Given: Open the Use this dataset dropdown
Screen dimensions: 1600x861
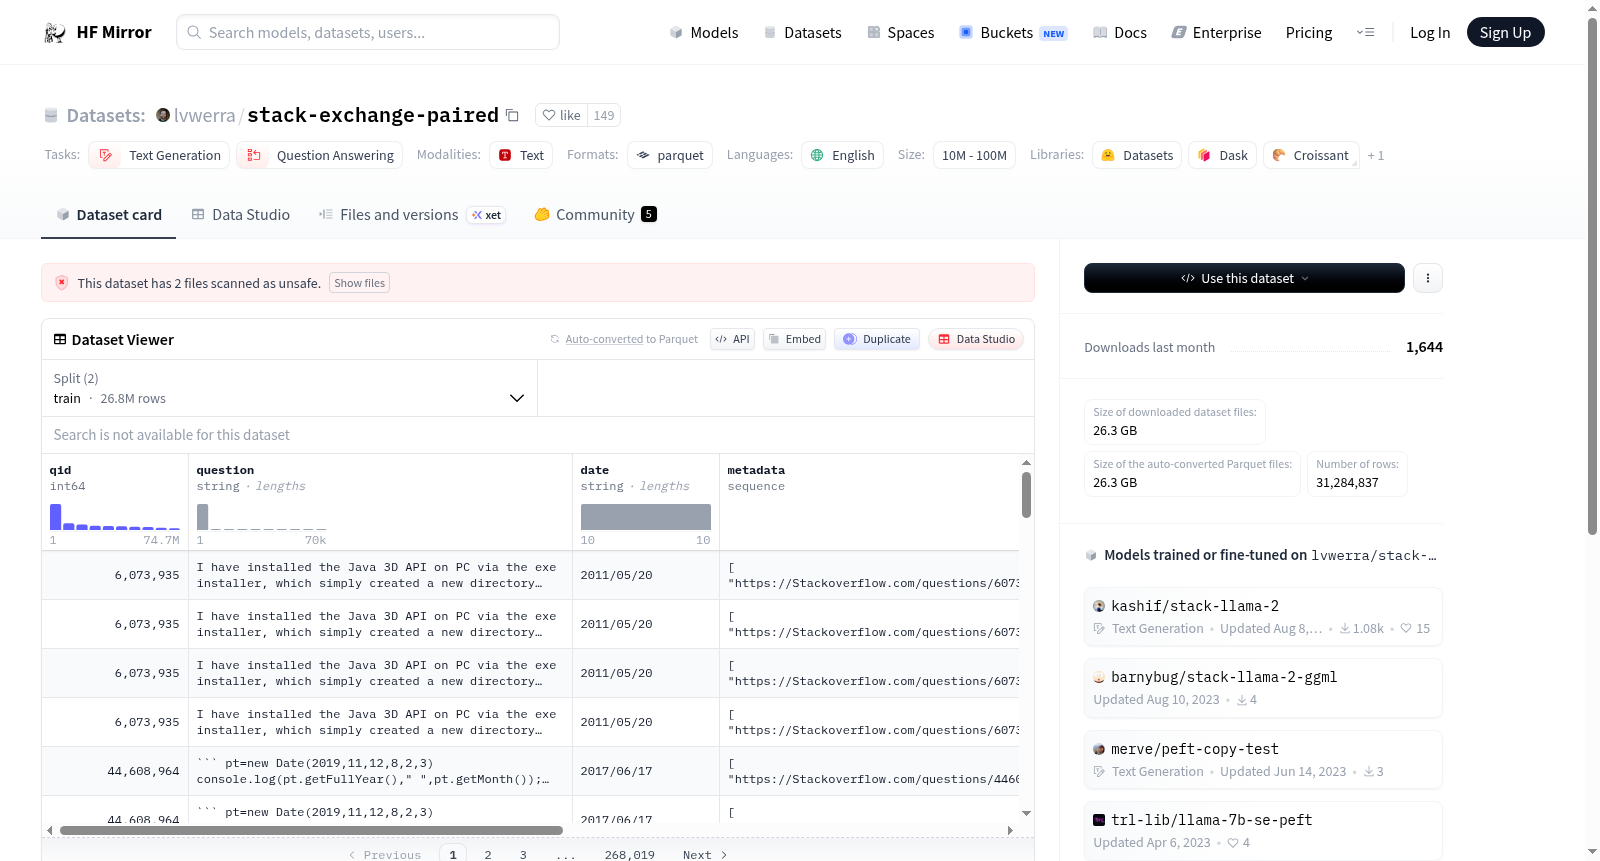Looking at the screenshot, I should 1244,278.
